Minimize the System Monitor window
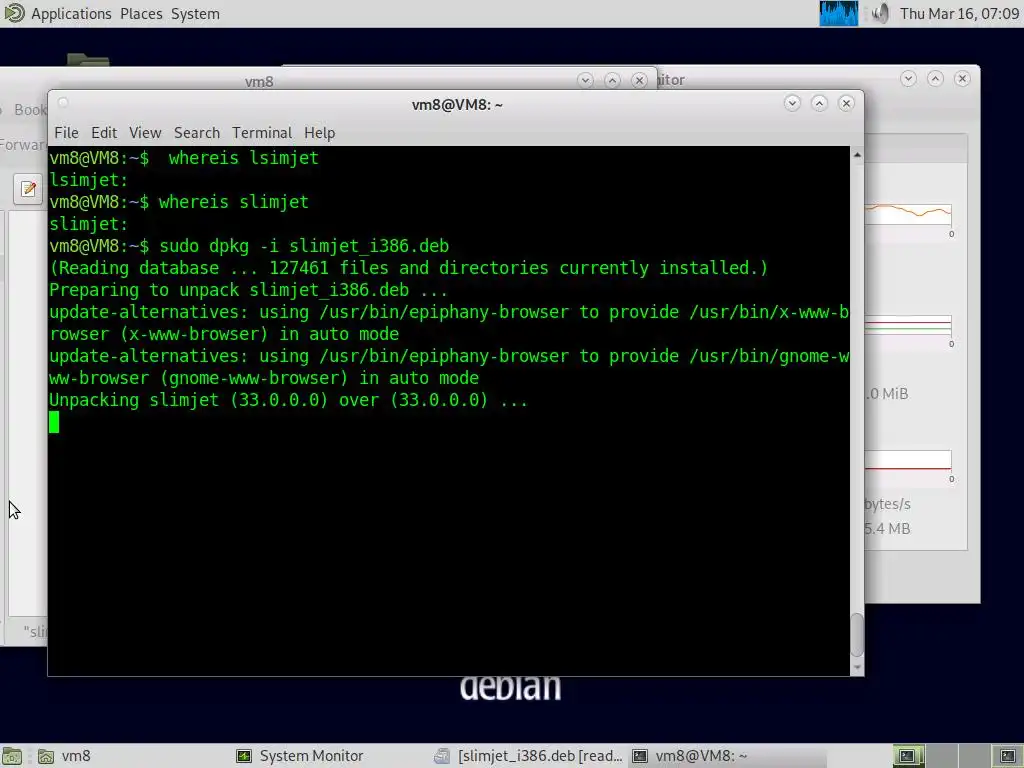The image size is (1024, 768). click(x=908, y=79)
